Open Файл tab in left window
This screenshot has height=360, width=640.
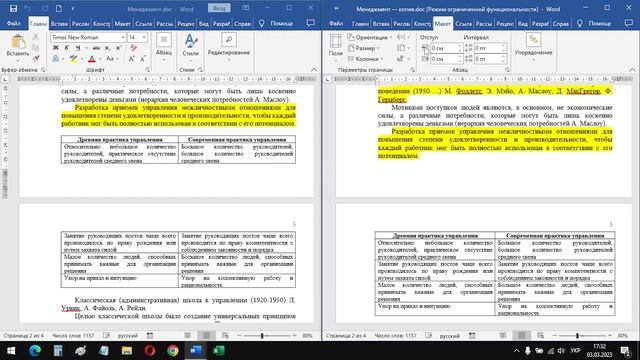pos(13,24)
